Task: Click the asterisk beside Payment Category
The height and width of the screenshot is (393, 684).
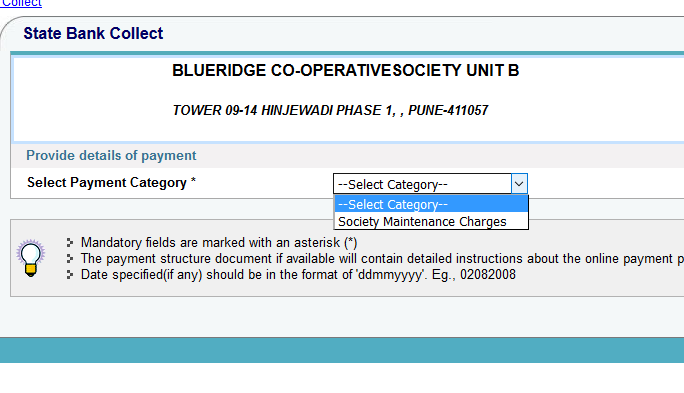Action: coord(193,181)
